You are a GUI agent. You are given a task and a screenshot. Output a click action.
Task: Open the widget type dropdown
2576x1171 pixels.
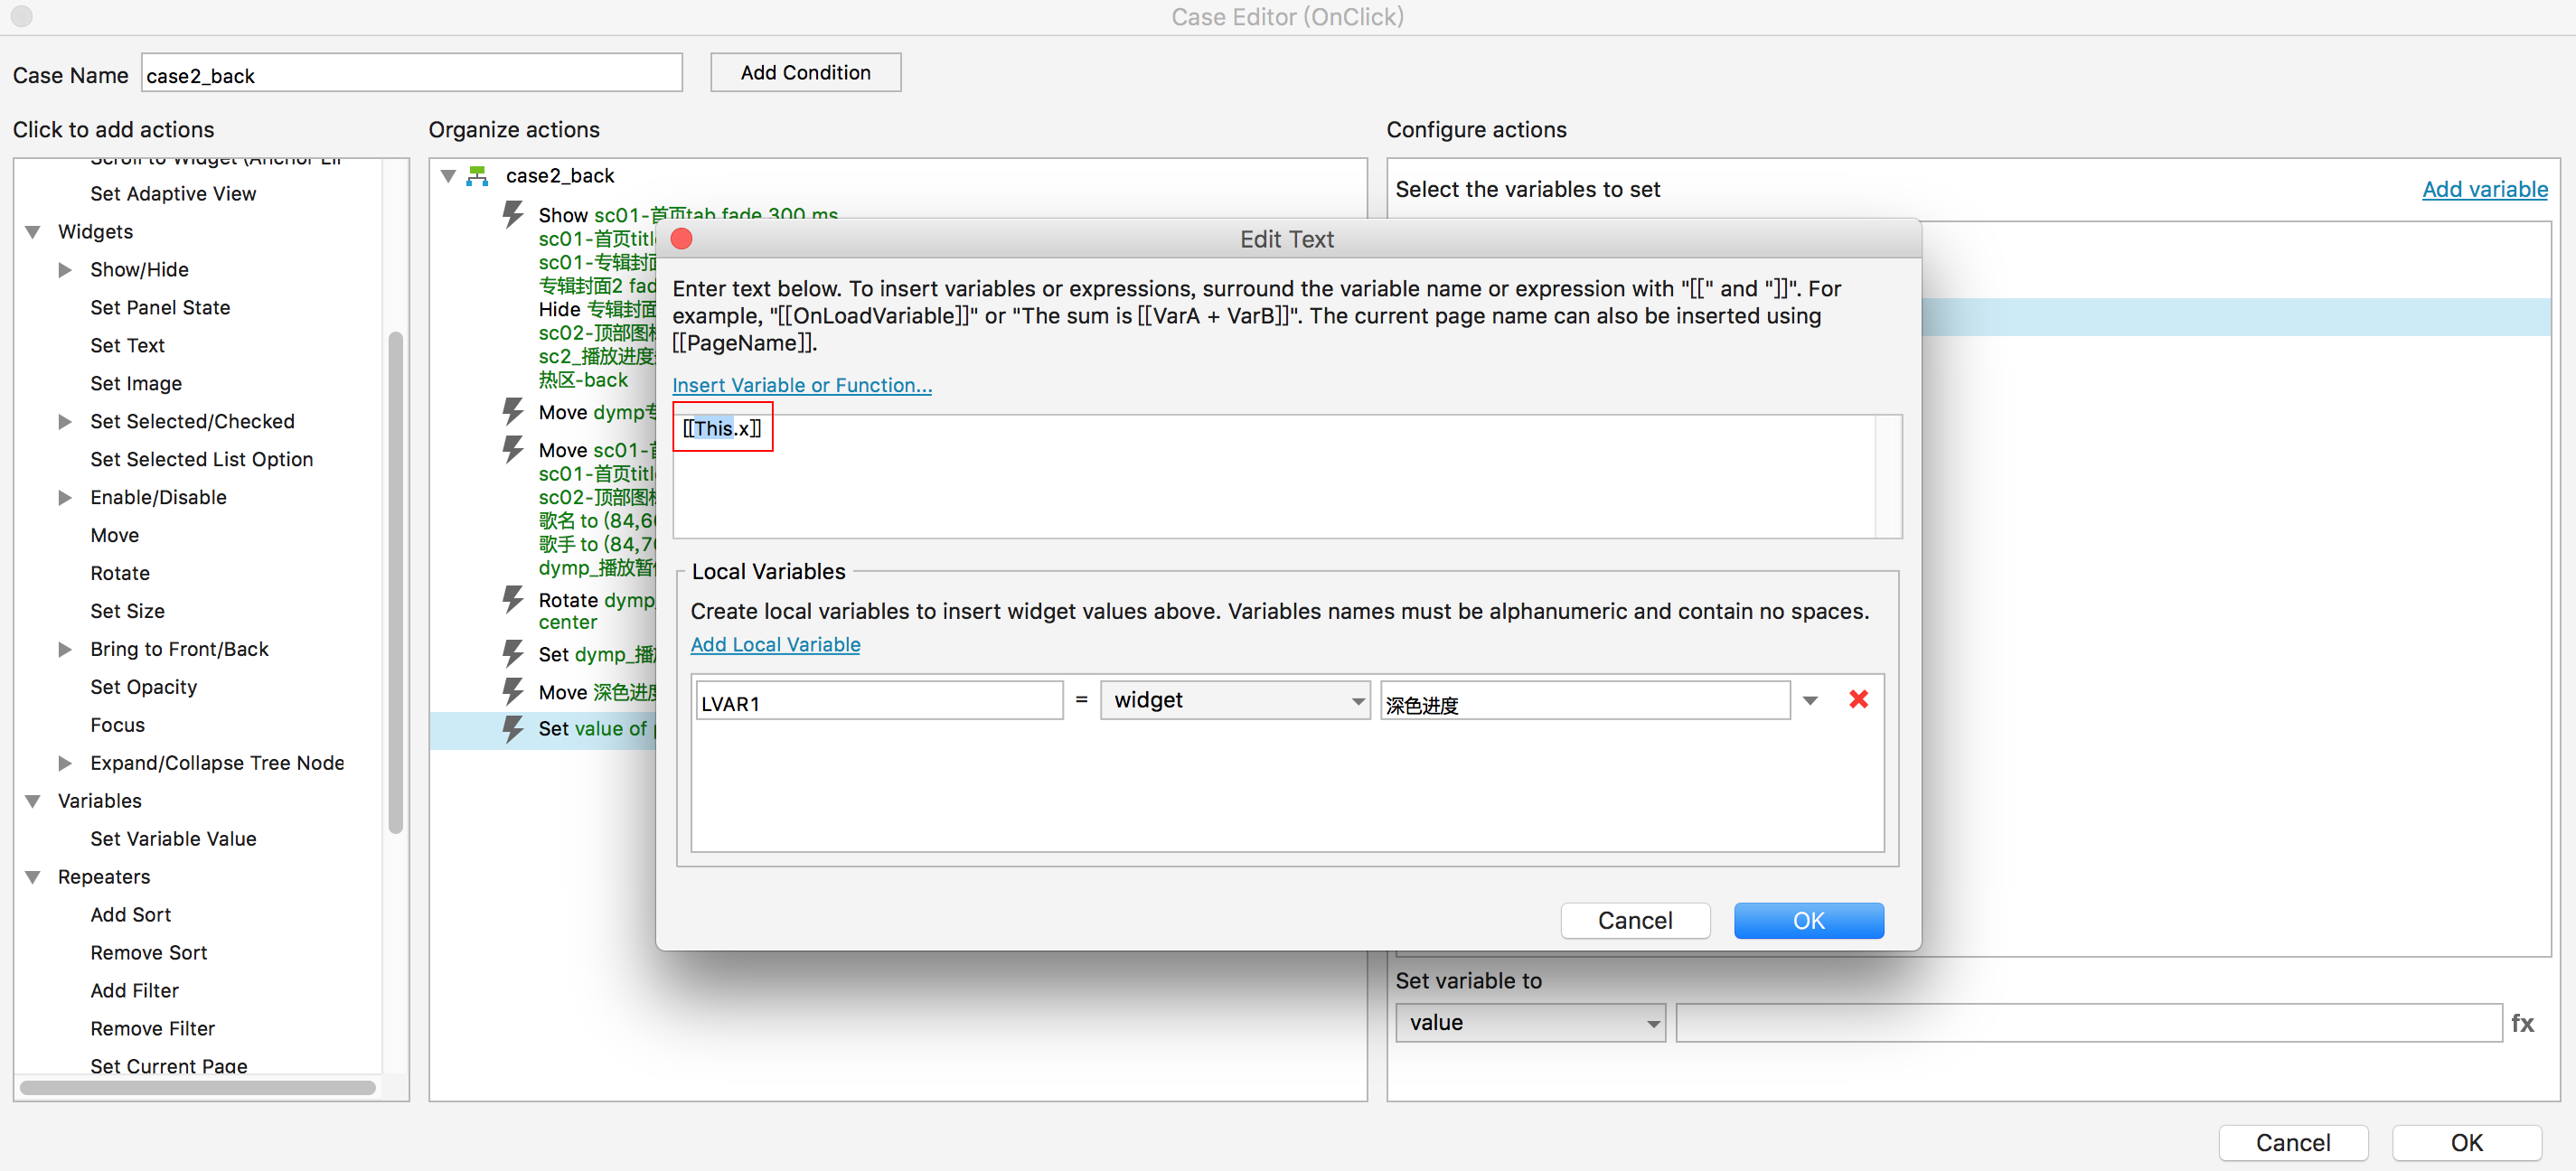(1234, 700)
